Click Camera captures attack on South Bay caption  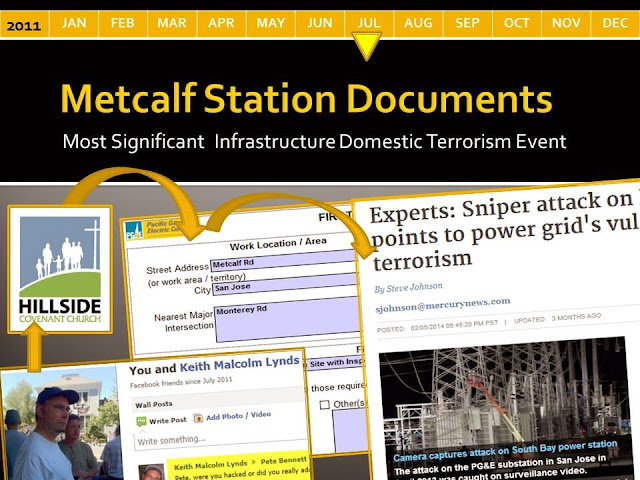pos(505,451)
